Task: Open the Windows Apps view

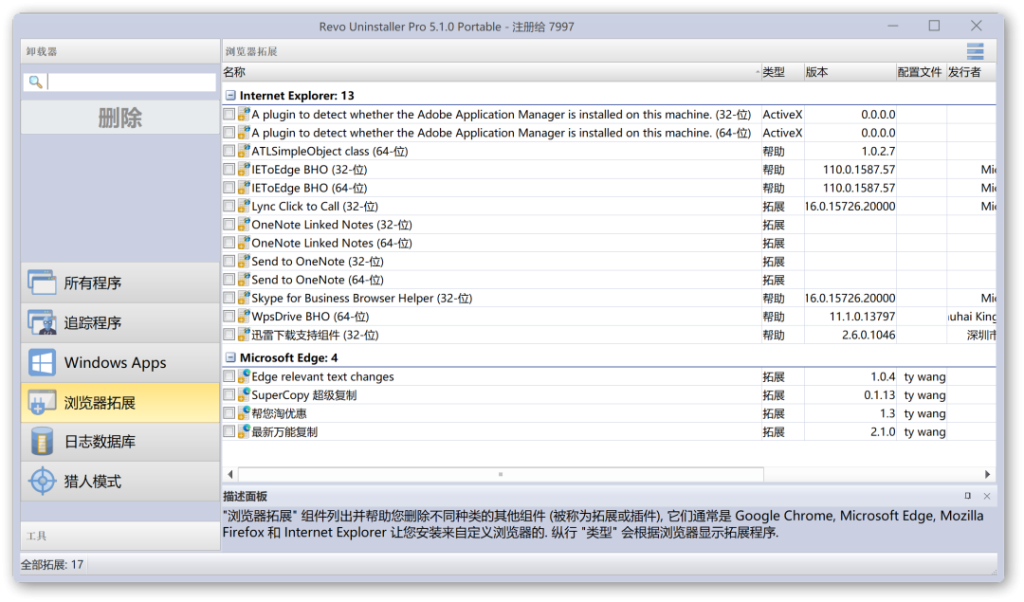Action: coord(120,362)
